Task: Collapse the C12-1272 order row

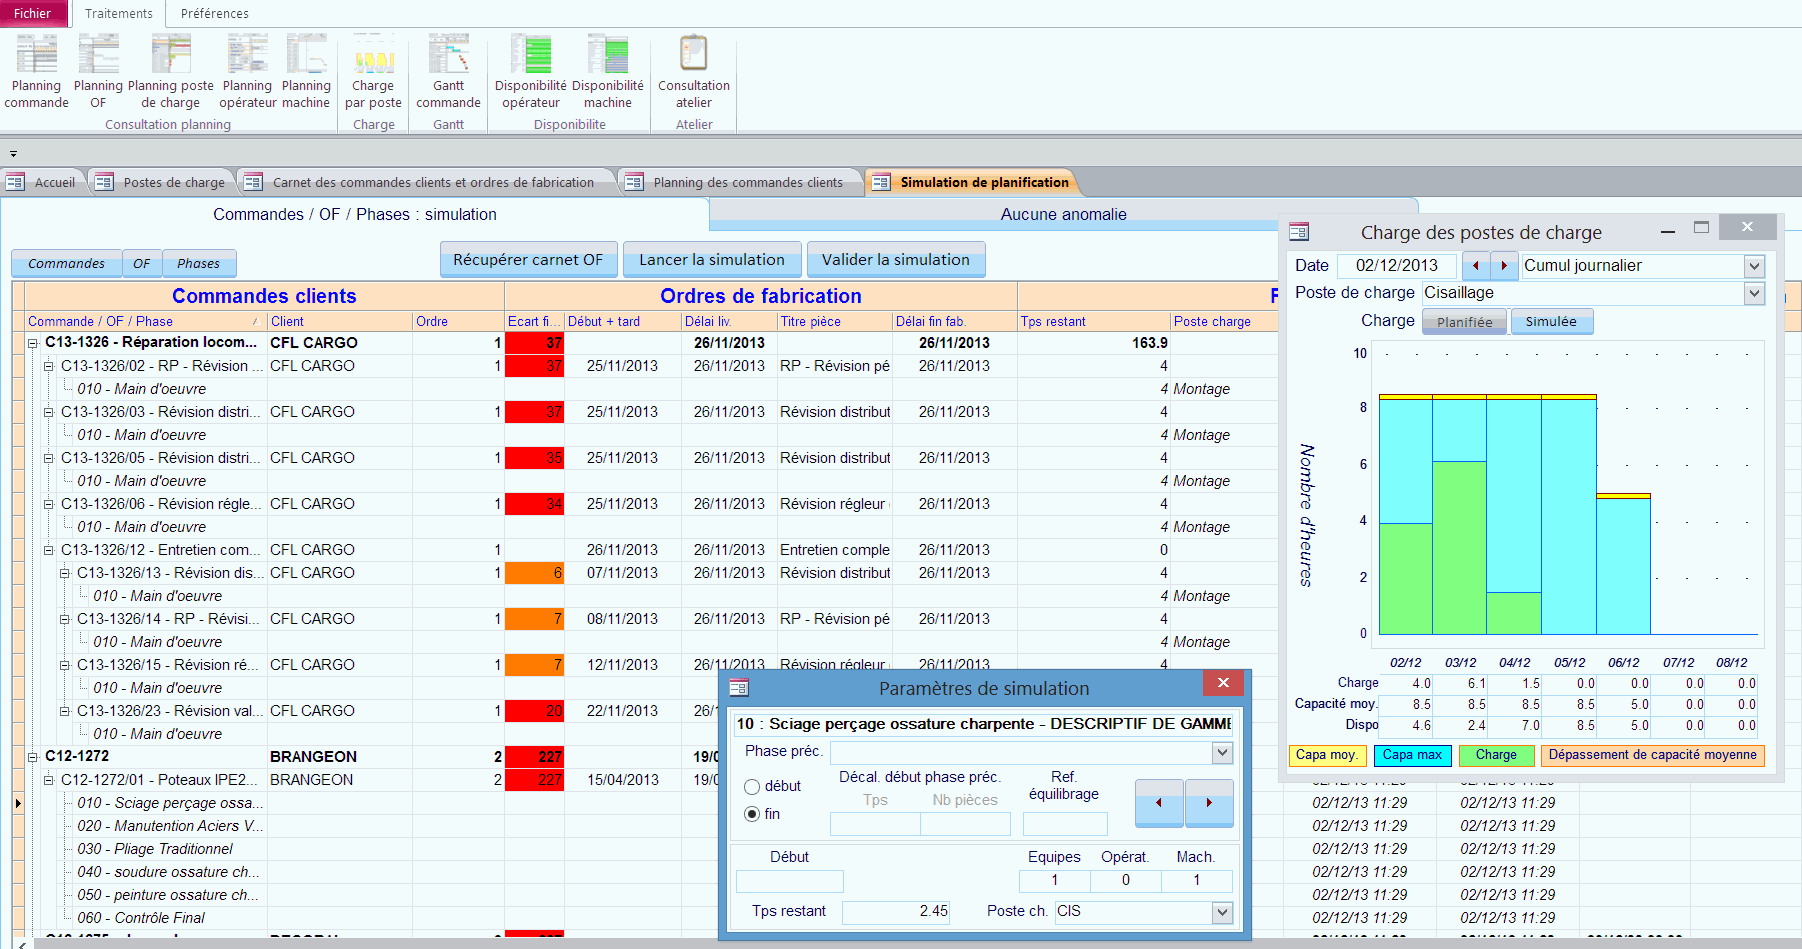Action: point(33,756)
